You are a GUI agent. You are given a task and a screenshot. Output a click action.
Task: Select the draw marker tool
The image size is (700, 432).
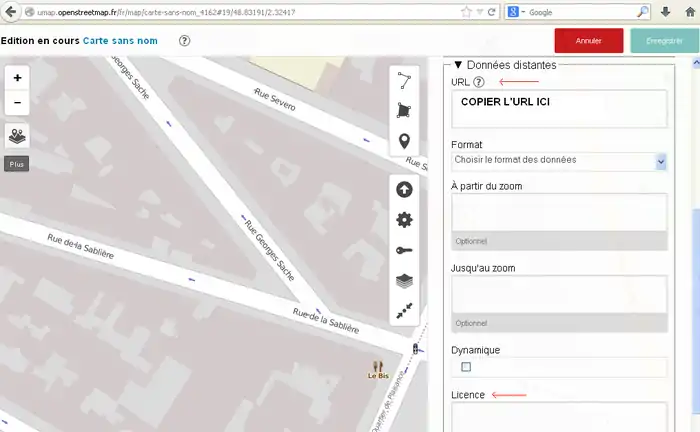[404, 141]
